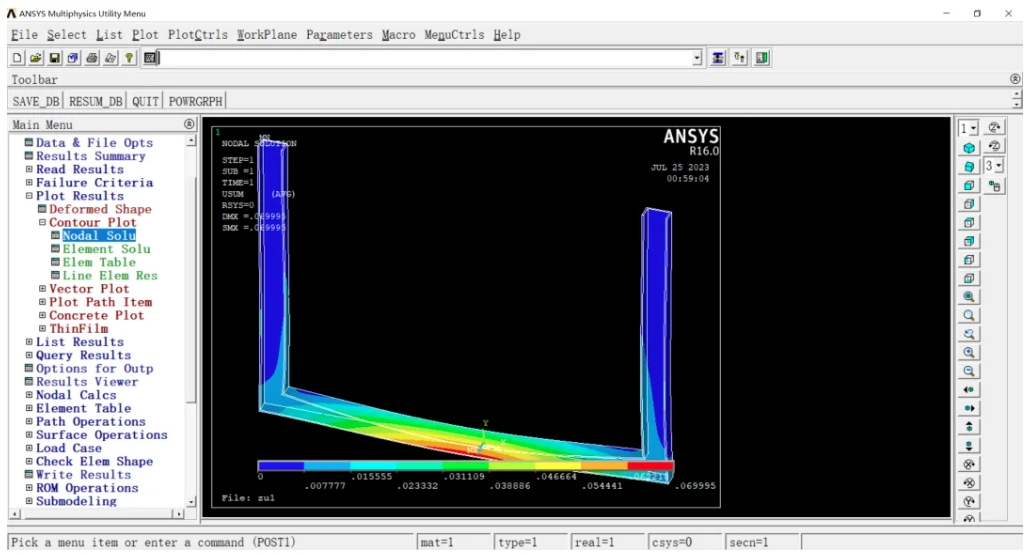Collapse the Main Menu panel header button
Screen dimensions: 1028x555
[x=189, y=124]
